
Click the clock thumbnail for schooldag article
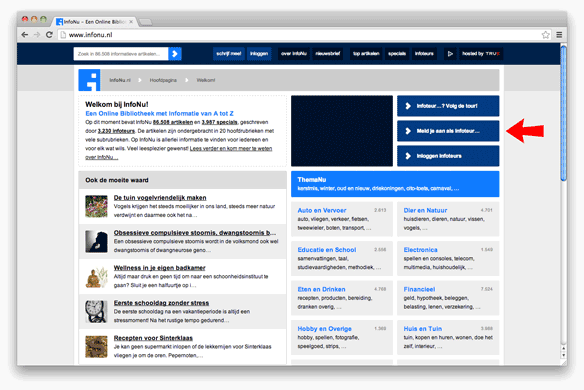click(96, 311)
